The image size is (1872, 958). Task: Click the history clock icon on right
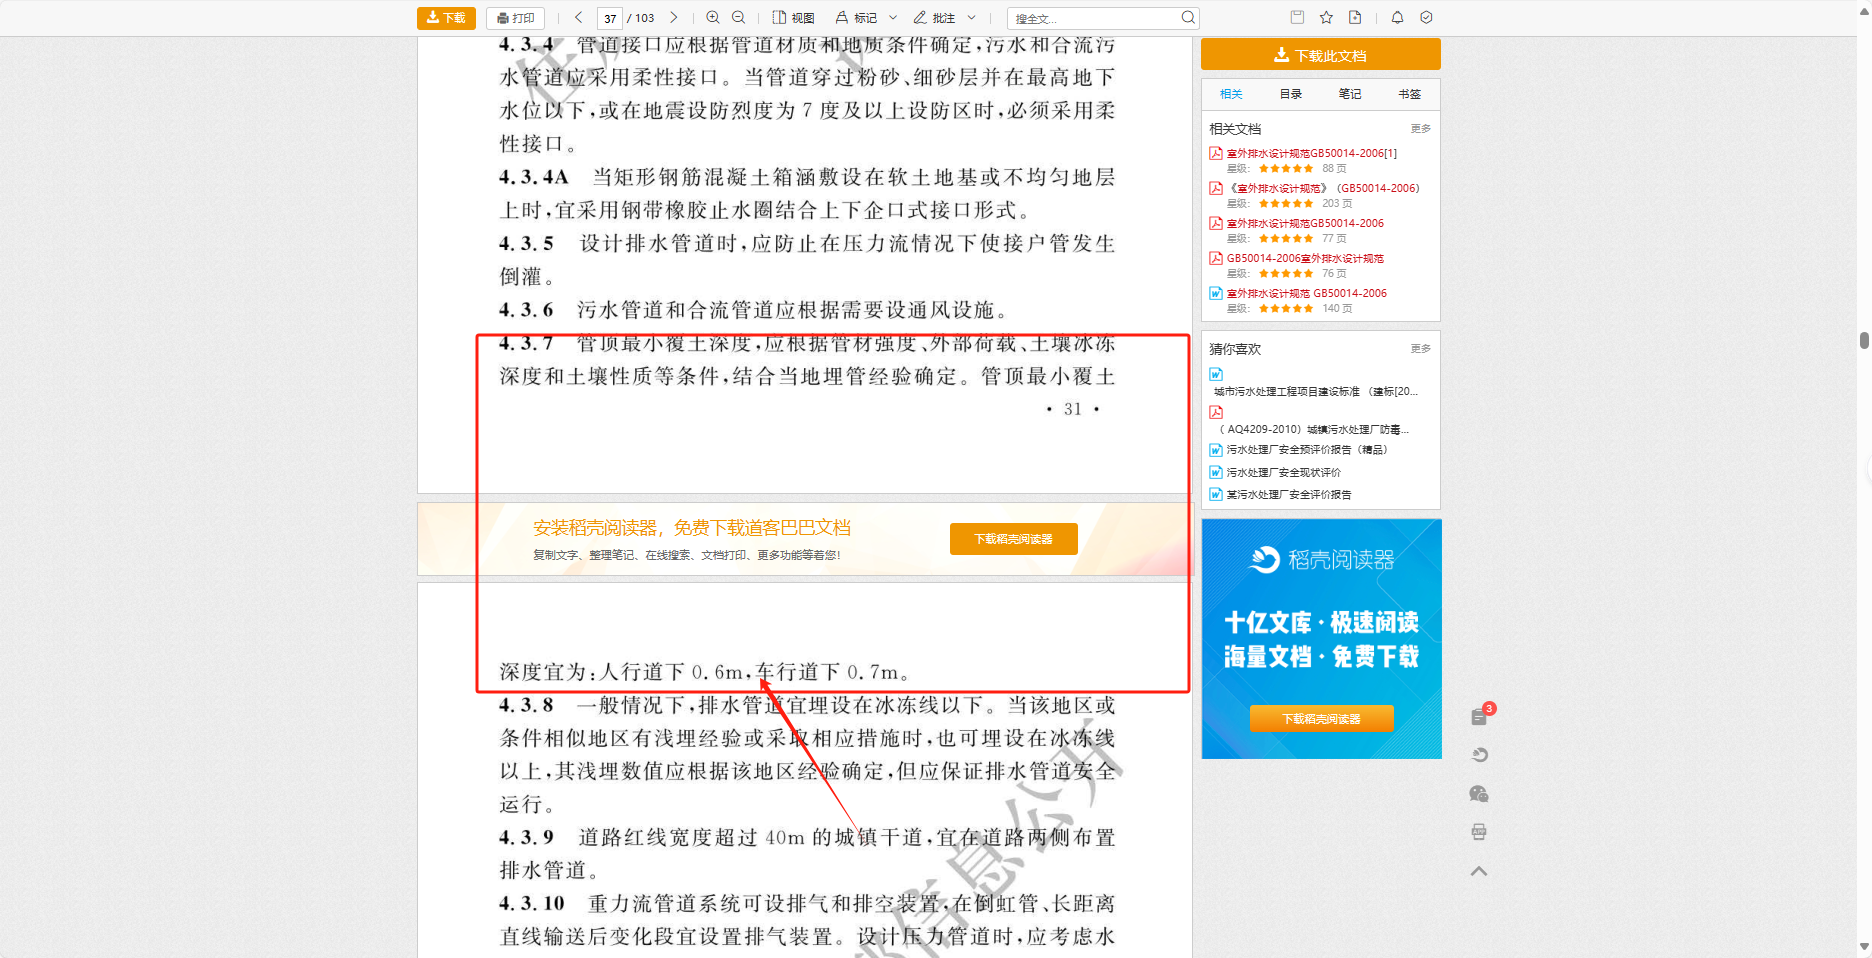click(1480, 755)
